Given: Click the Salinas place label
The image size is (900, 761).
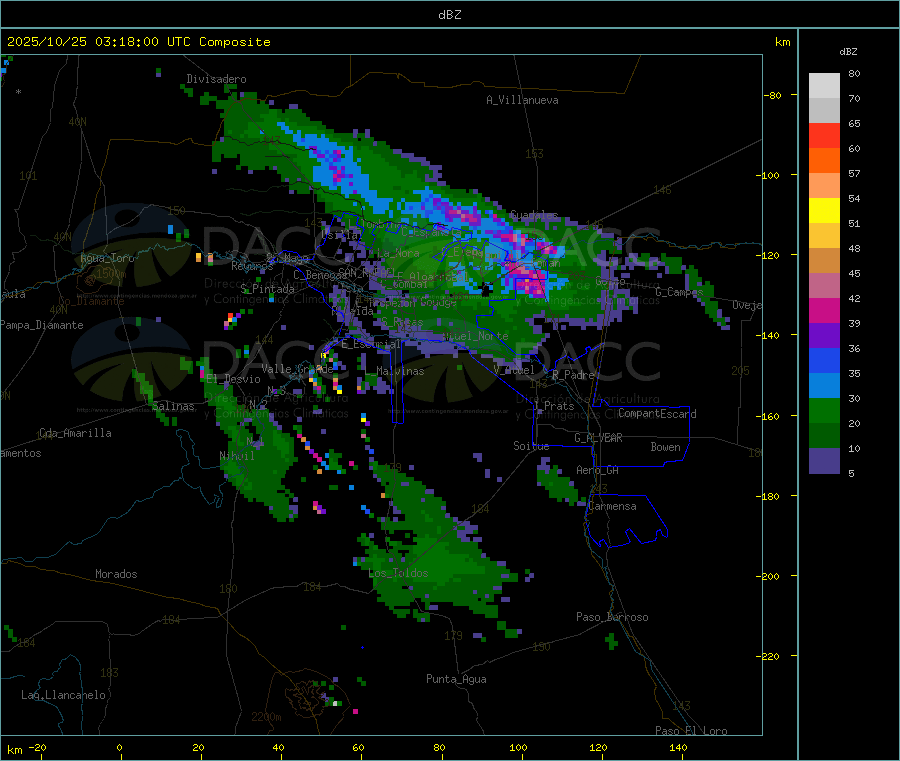Looking at the screenshot, I should tap(173, 406).
